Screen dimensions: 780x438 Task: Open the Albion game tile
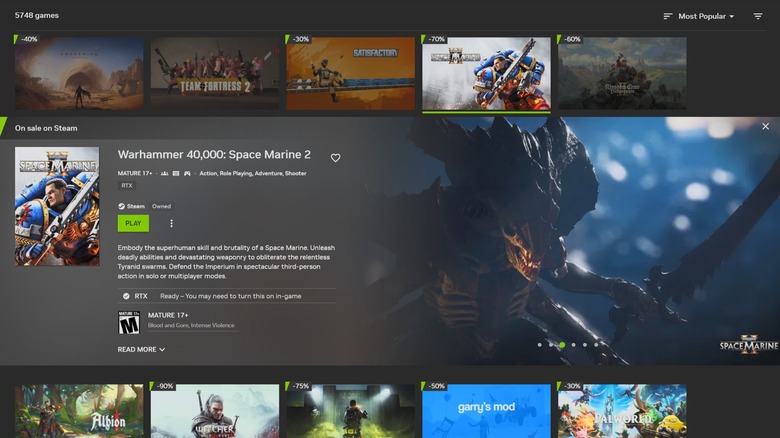click(x=79, y=411)
